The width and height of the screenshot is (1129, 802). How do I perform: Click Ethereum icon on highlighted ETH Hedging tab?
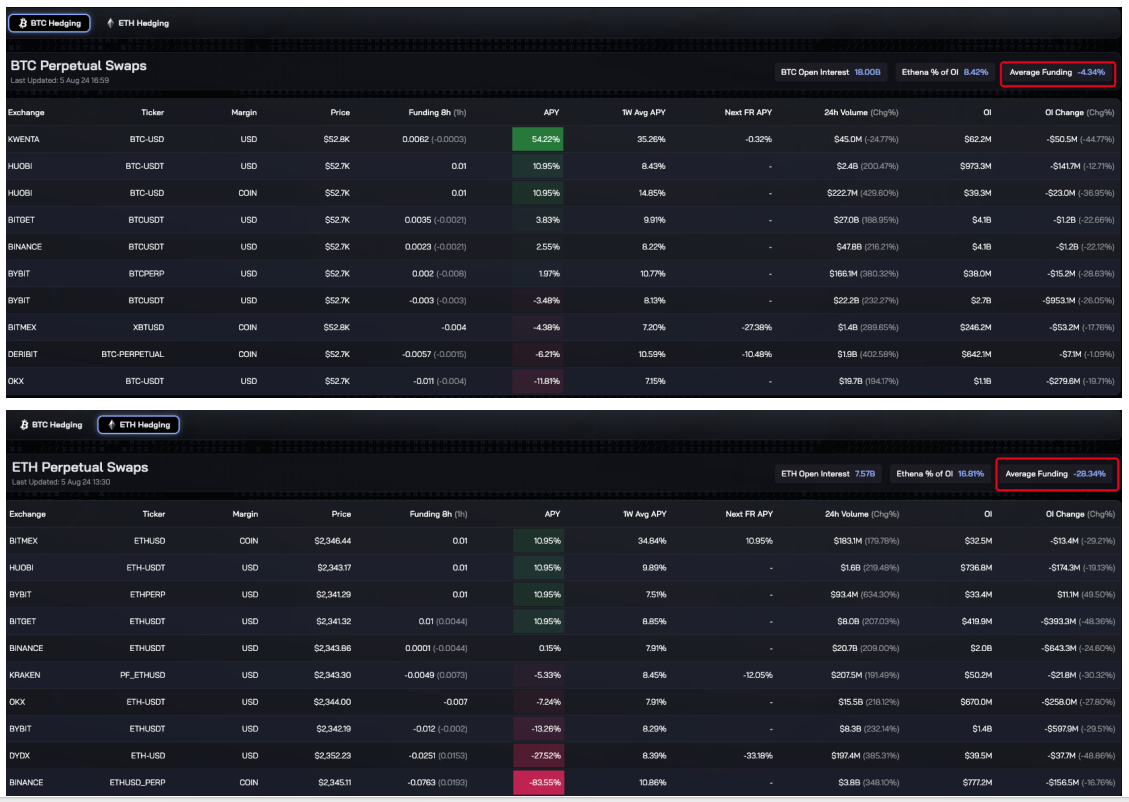point(110,425)
